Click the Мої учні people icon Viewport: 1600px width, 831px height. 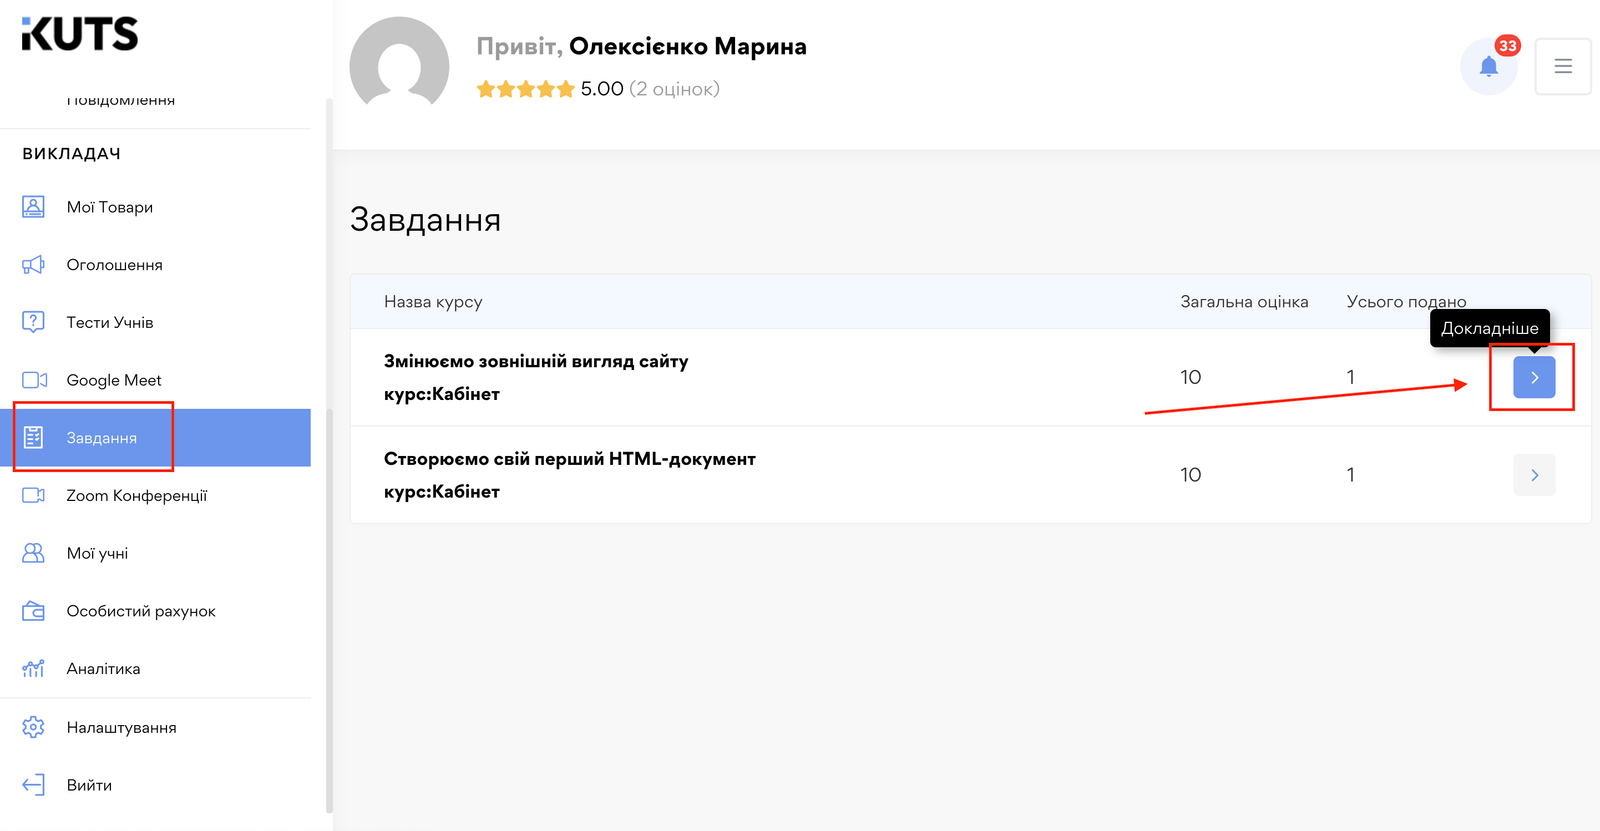point(33,553)
